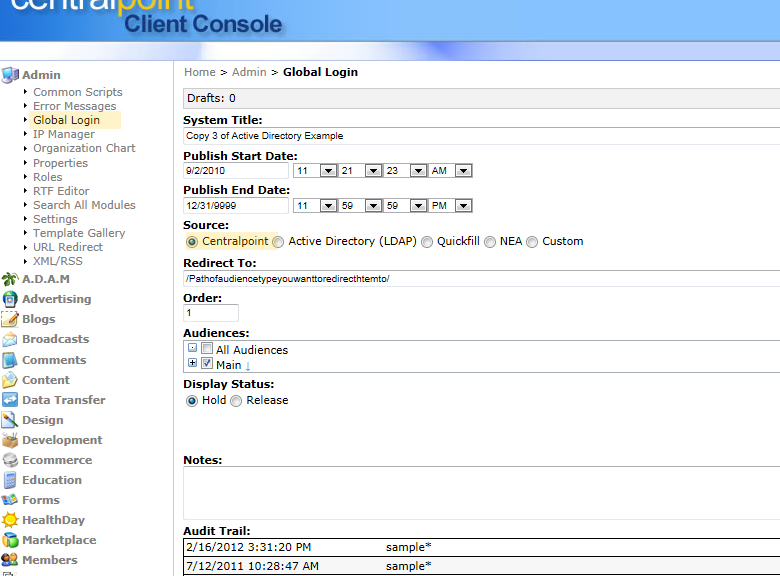780x576 pixels.
Task: Click the Ecommerce module icon
Action: pyautogui.click(x=10, y=460)
